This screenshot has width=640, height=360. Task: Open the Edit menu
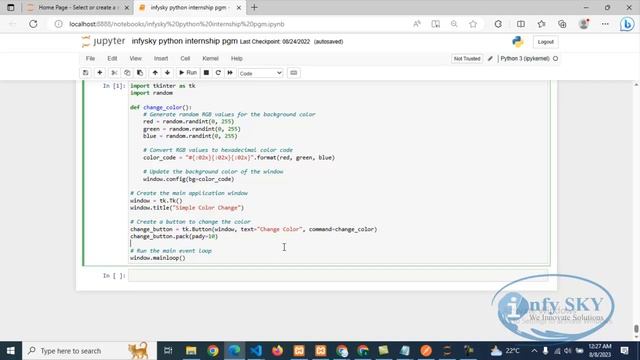[x=112, y=58]
